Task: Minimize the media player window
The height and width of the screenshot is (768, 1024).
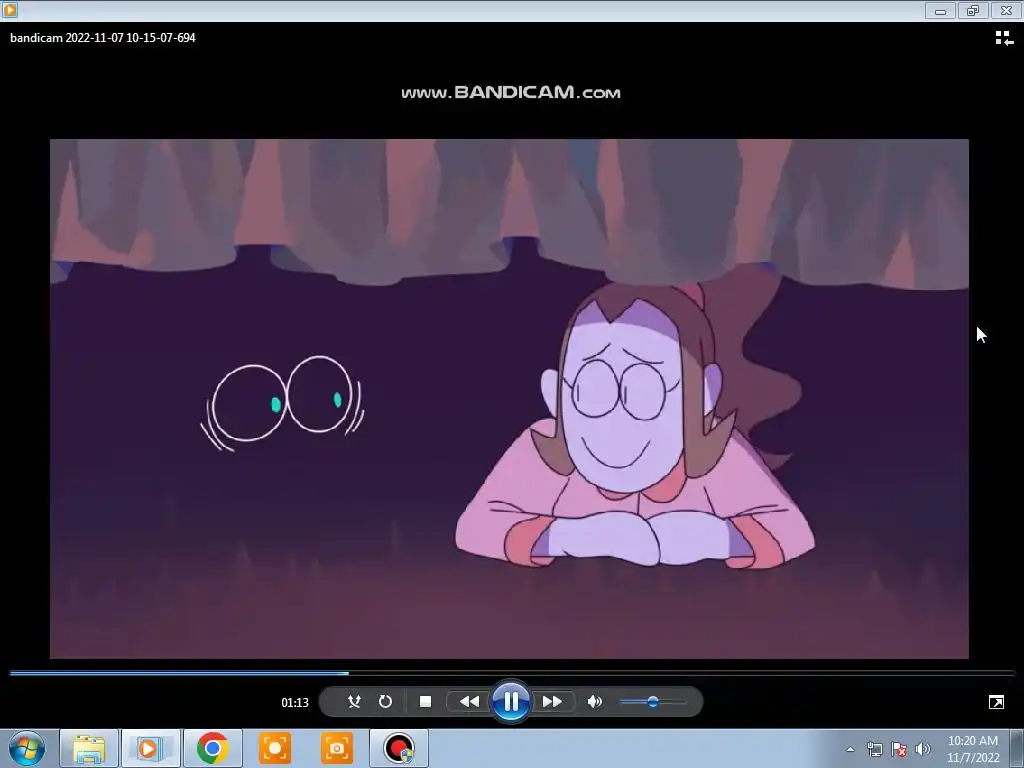Action: 940,10
